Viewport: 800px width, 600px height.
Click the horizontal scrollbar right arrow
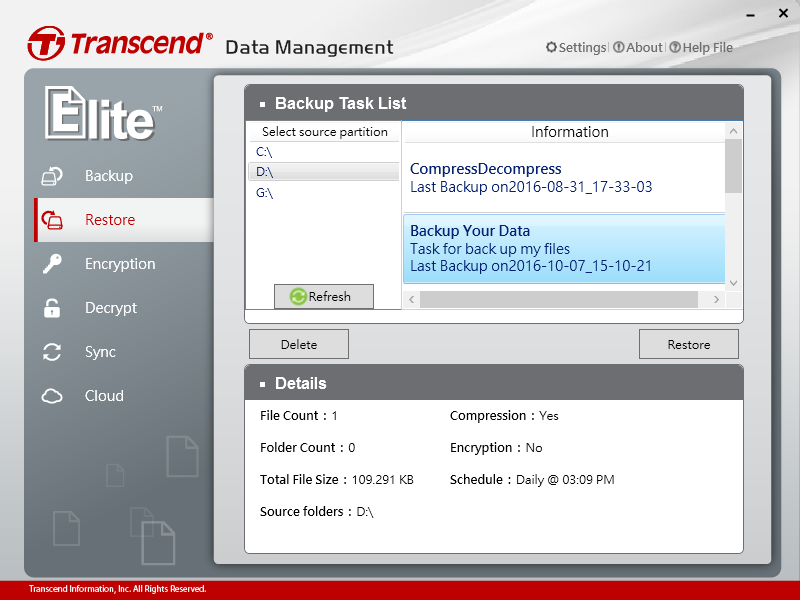coord(716,299)
